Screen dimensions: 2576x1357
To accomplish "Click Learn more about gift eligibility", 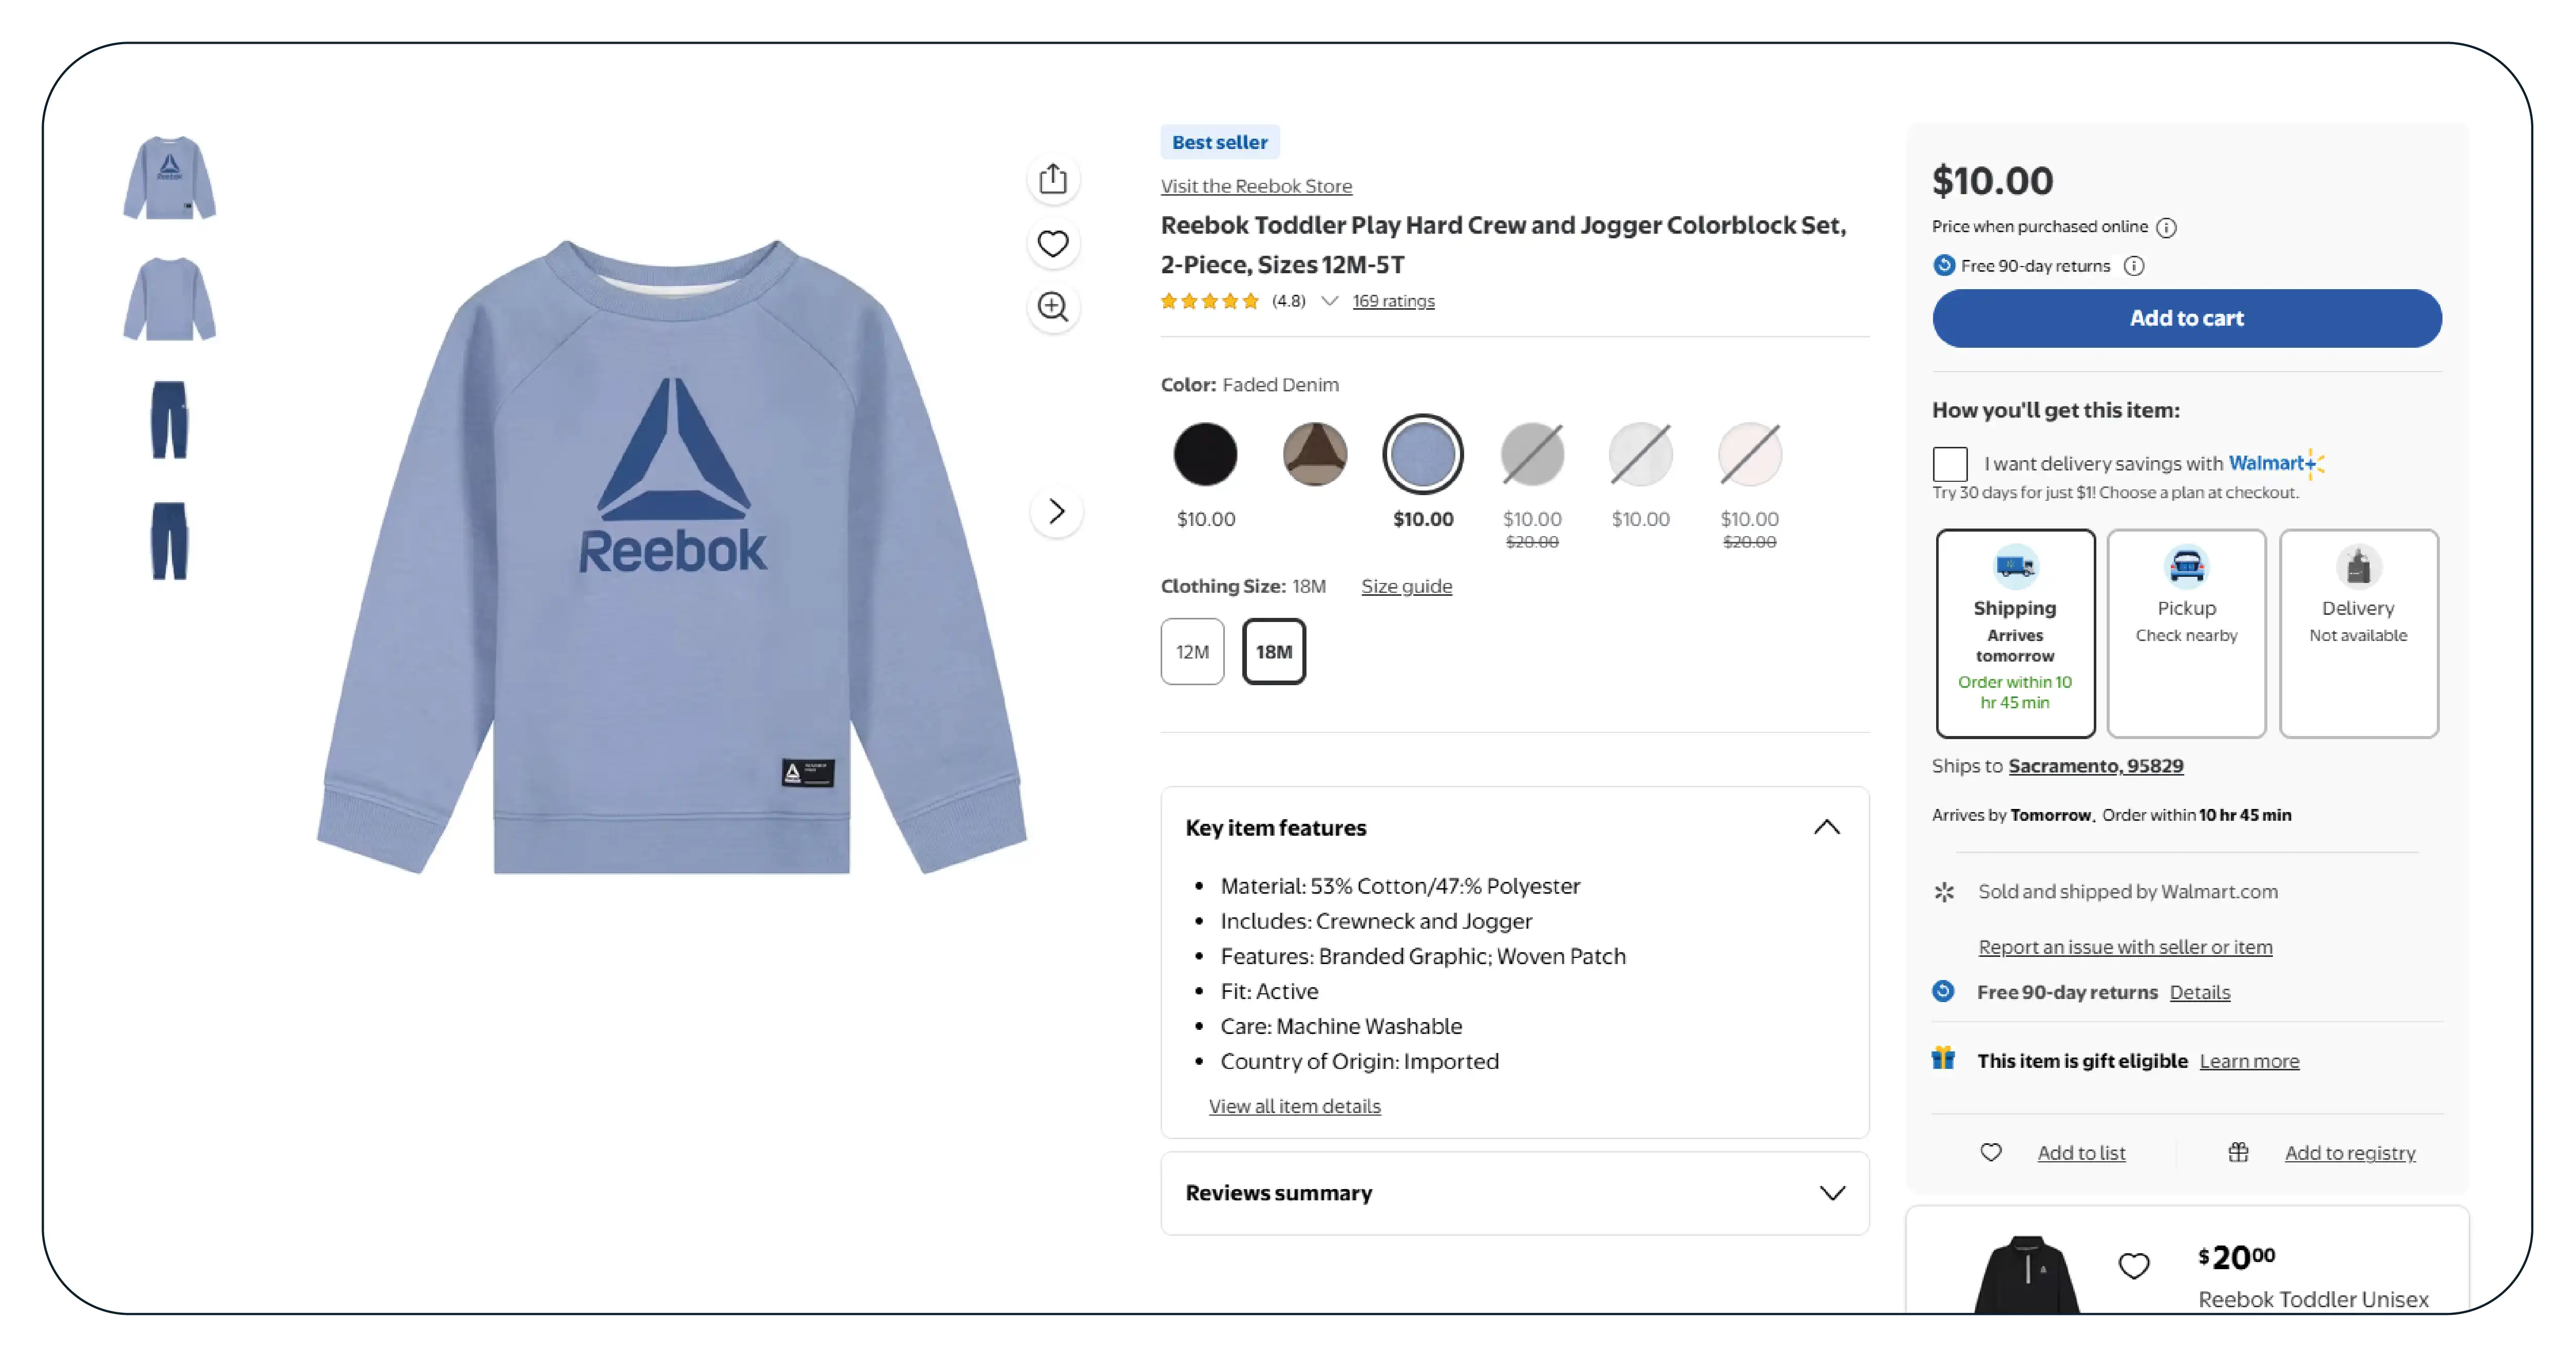I will click(x=2249, y=1061).
